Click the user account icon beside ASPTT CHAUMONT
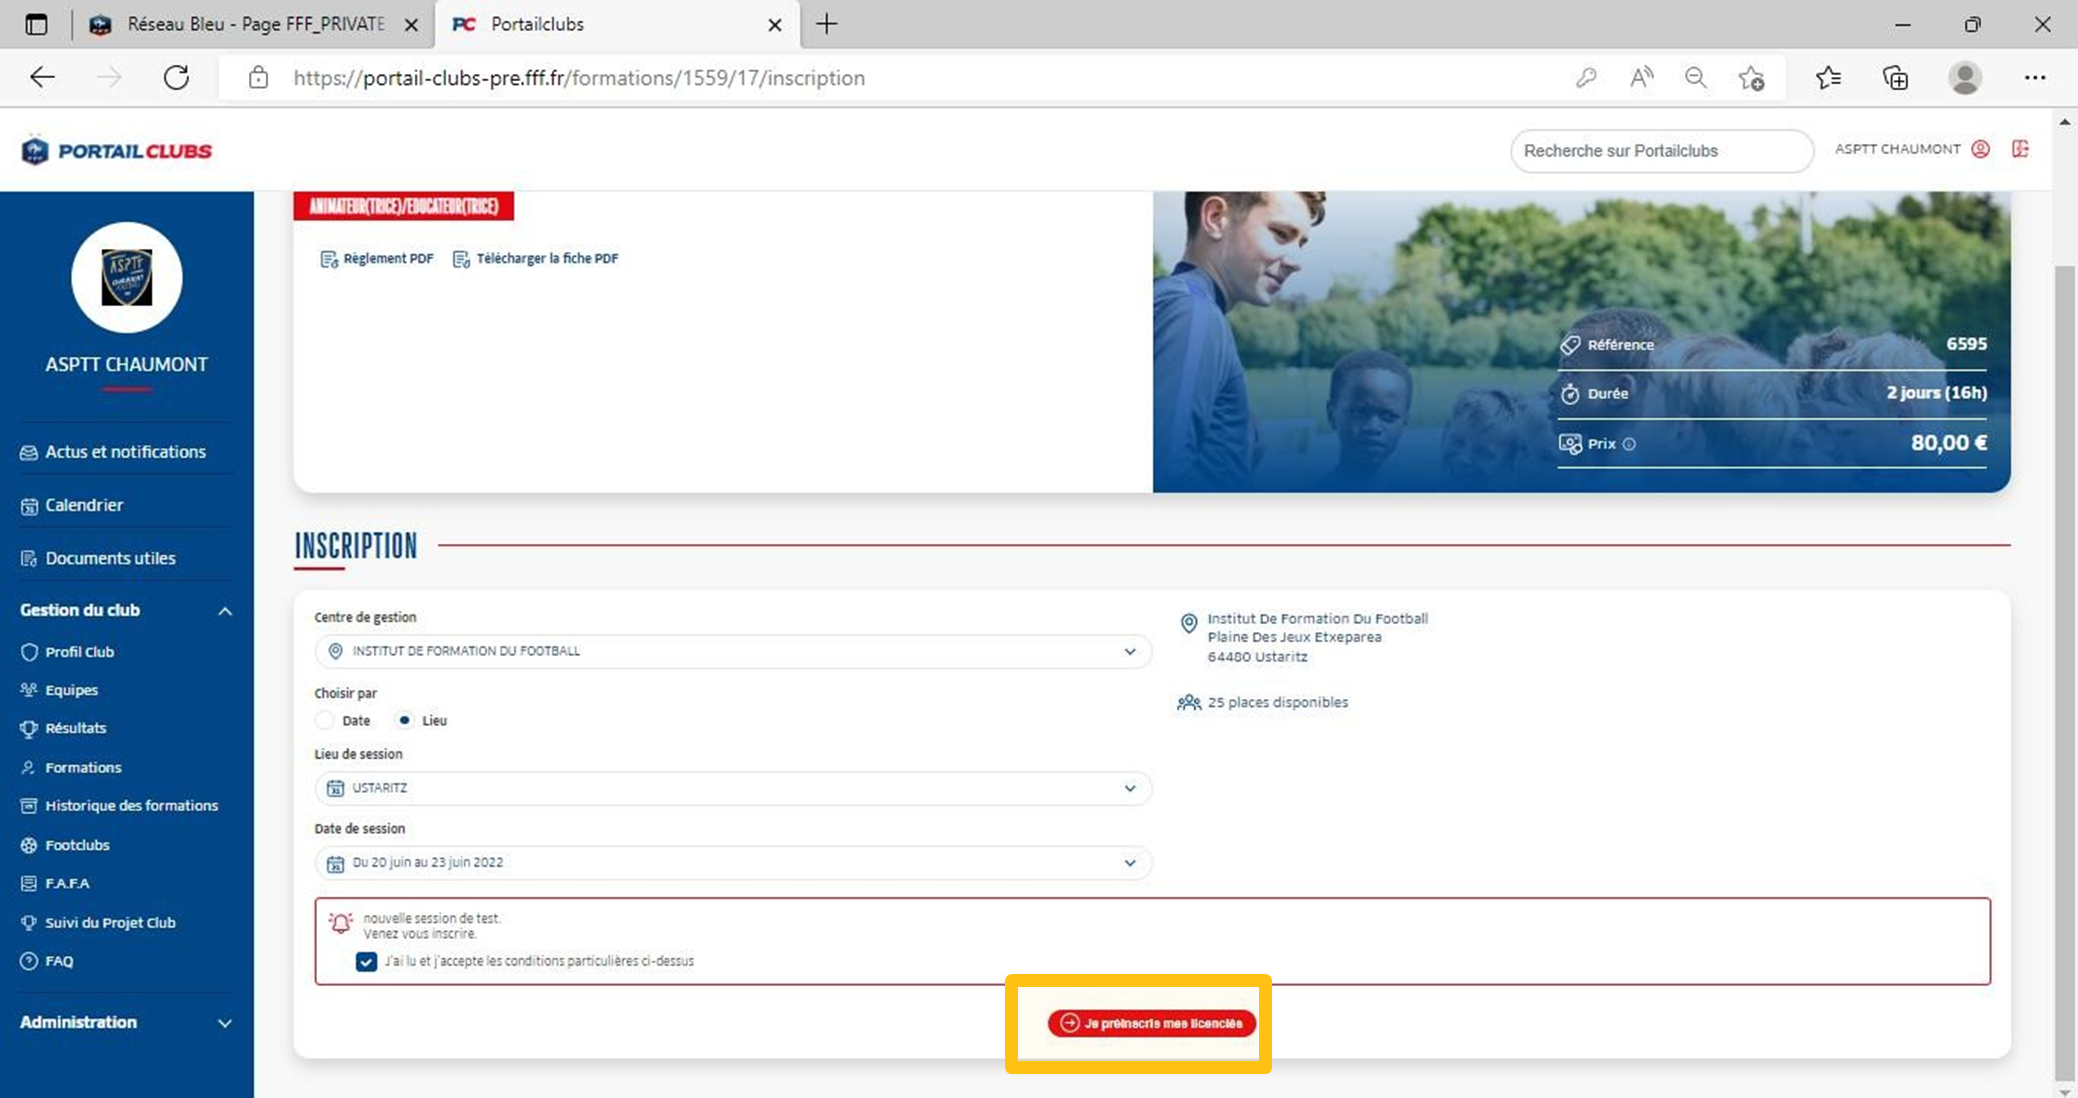Image resolution: width=2078 pixels, height=1098 pixels. click(x=1980, y=149)
